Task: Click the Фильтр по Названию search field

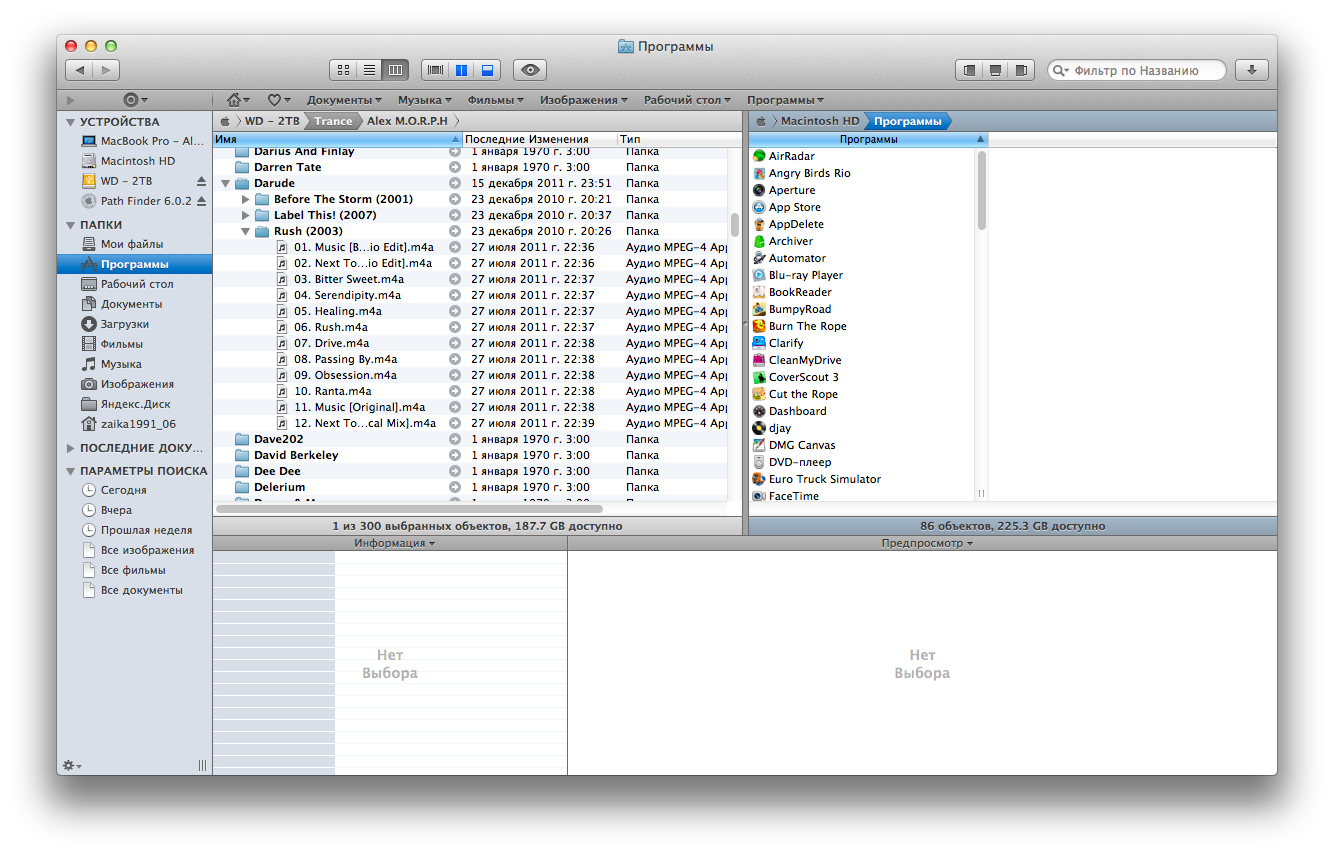Action: click(1142, 70)
